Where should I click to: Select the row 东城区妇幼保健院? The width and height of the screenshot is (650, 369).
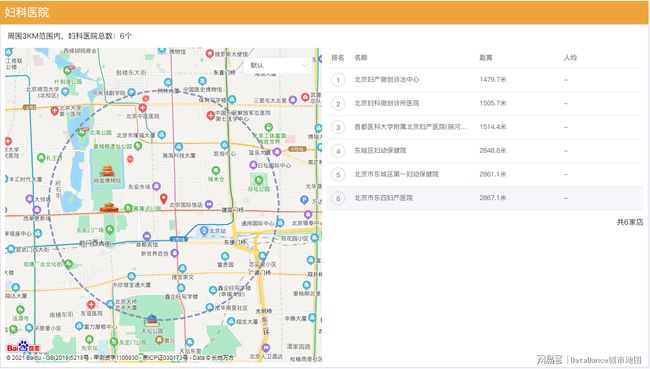[x=485, y=151]
